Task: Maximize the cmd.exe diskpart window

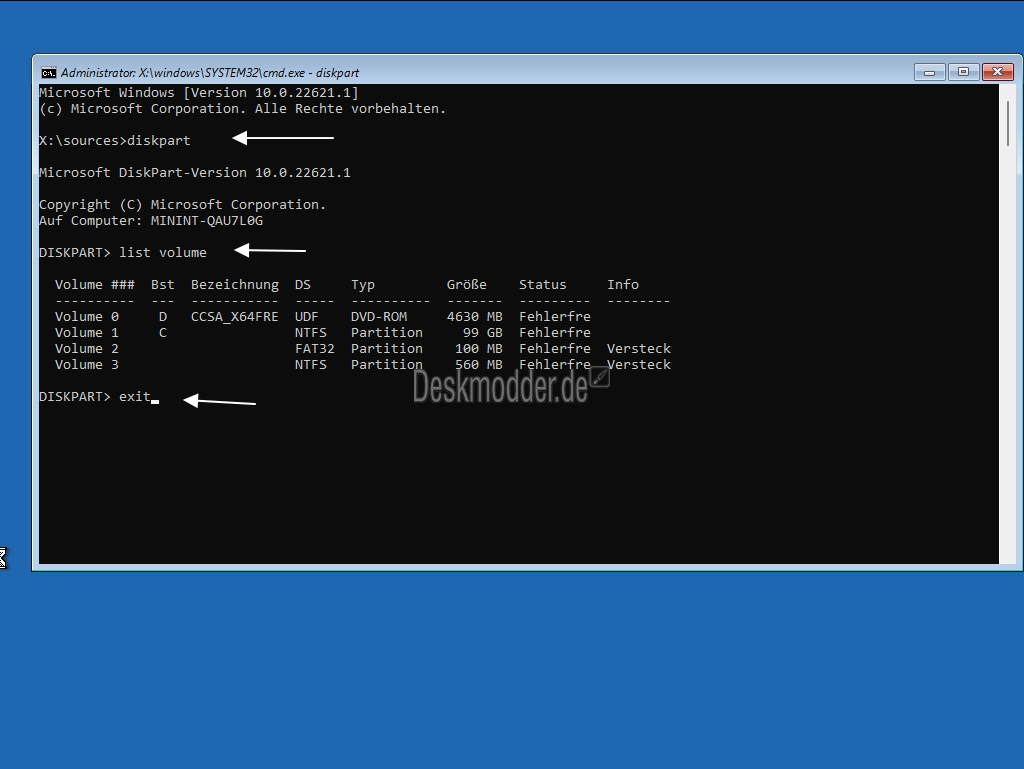Action: click(x=963, y=72)
